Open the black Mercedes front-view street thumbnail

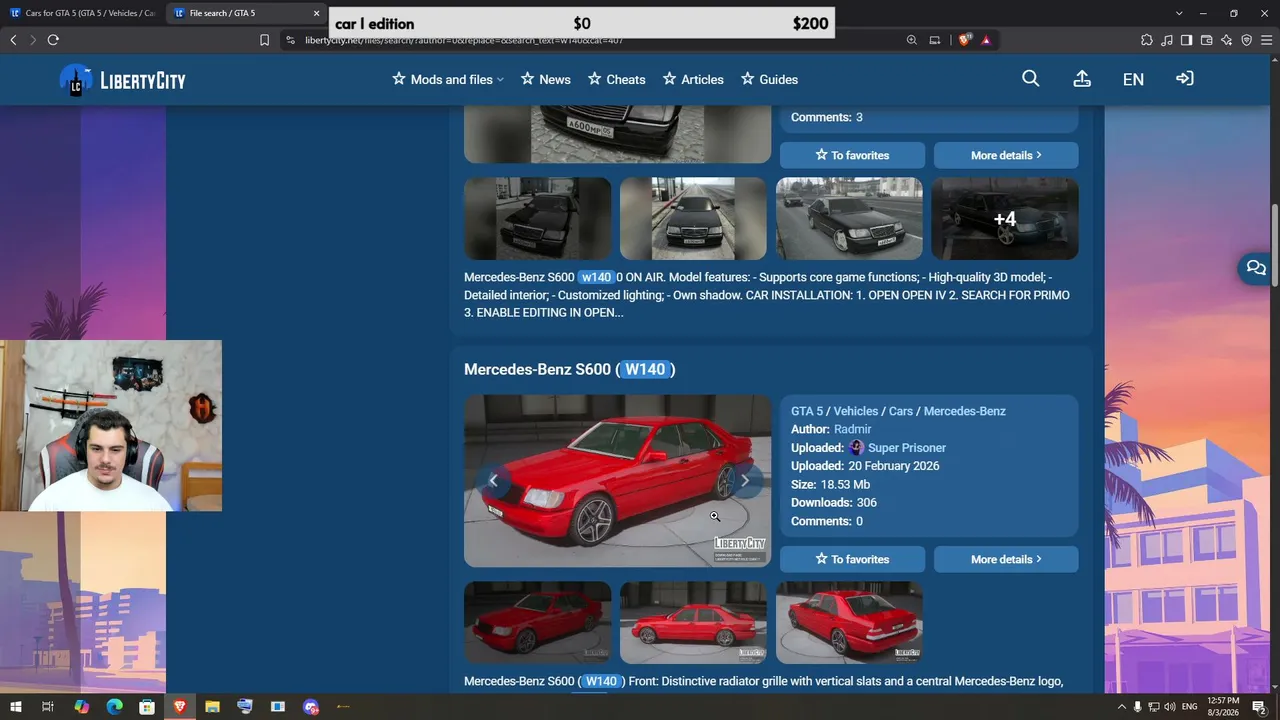693,219
